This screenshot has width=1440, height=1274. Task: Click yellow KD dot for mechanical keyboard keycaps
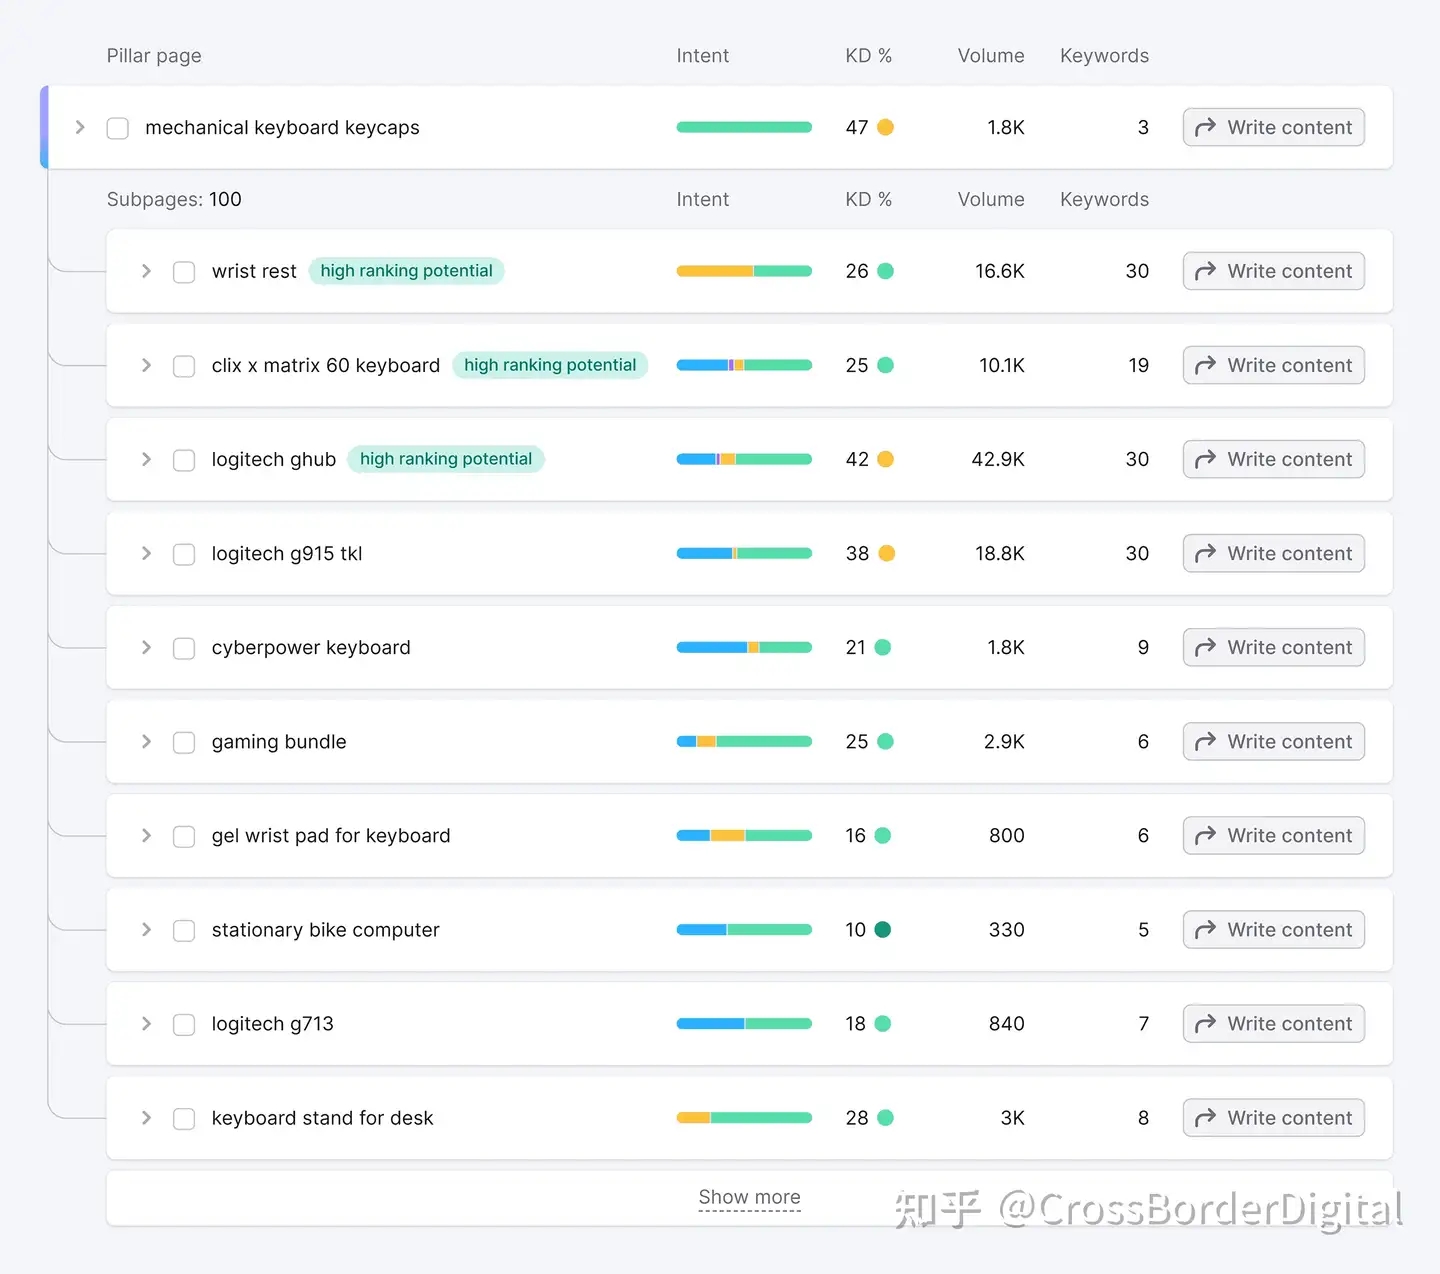[885, 127]
